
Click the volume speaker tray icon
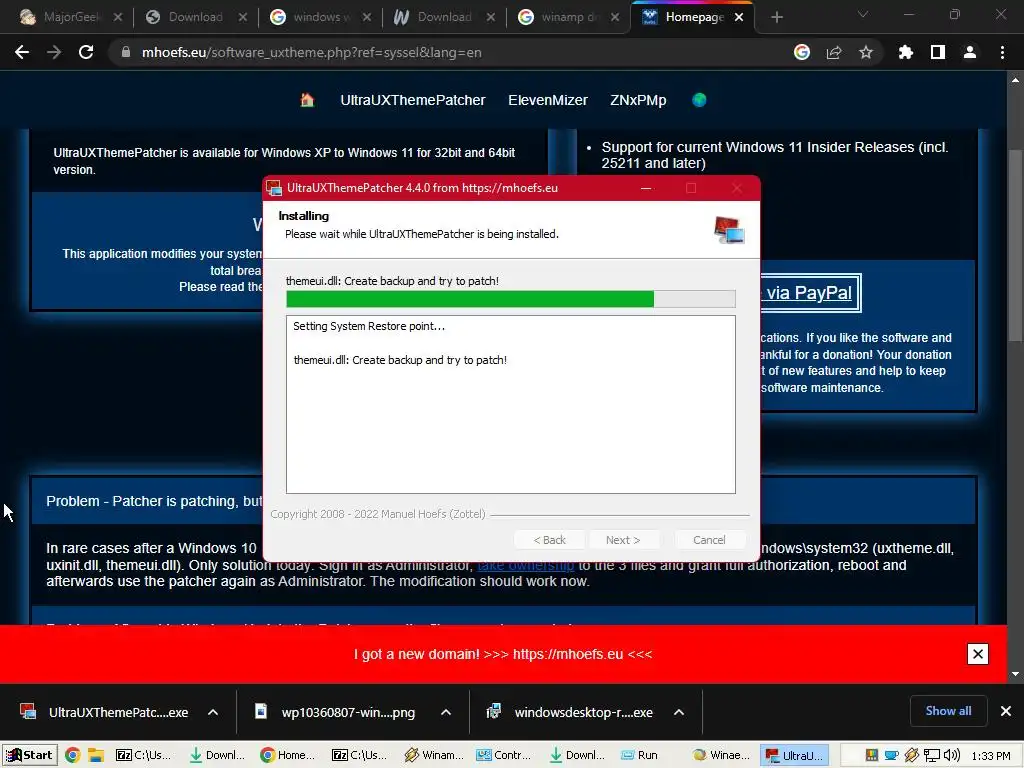tap(952, 755)
